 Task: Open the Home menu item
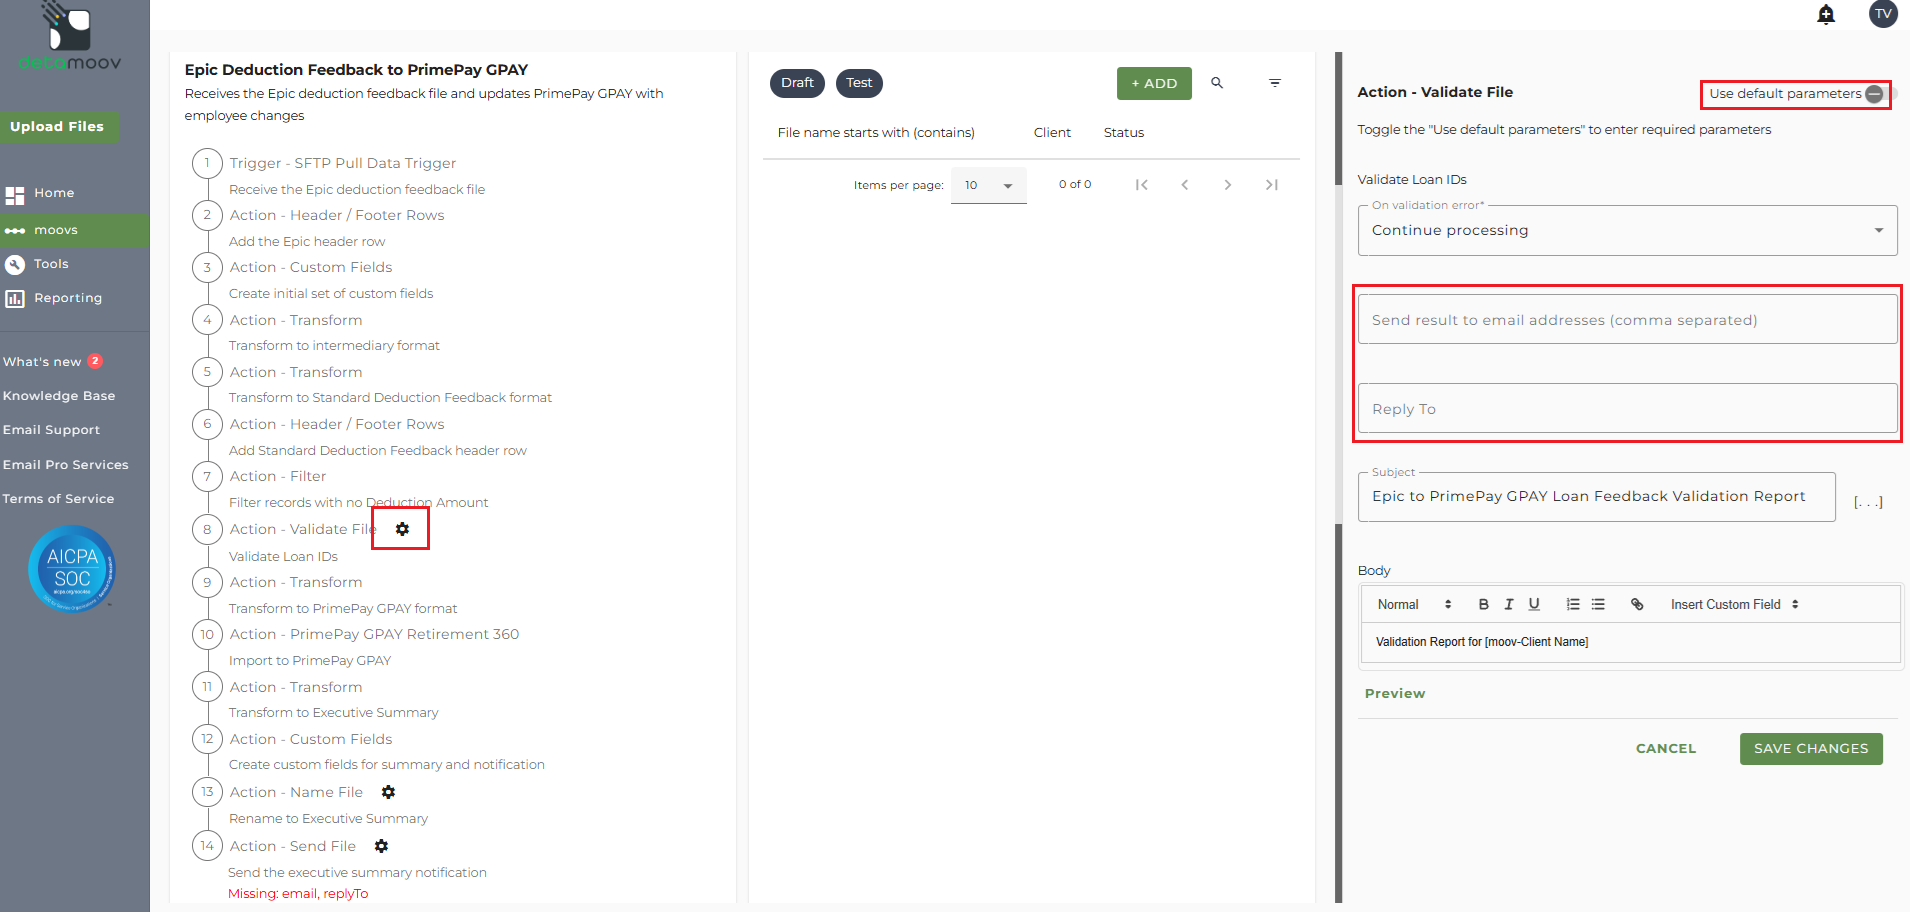click(x=74, y=193)
